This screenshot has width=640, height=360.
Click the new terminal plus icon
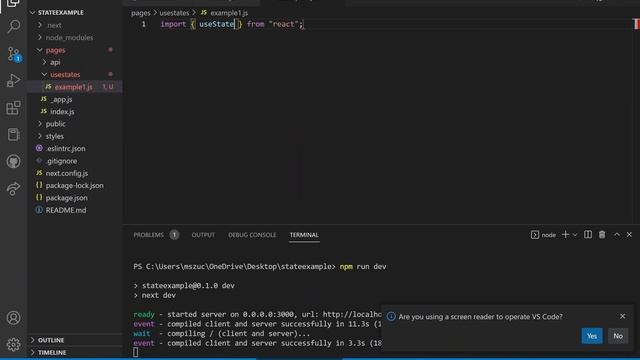pos(565,234)
